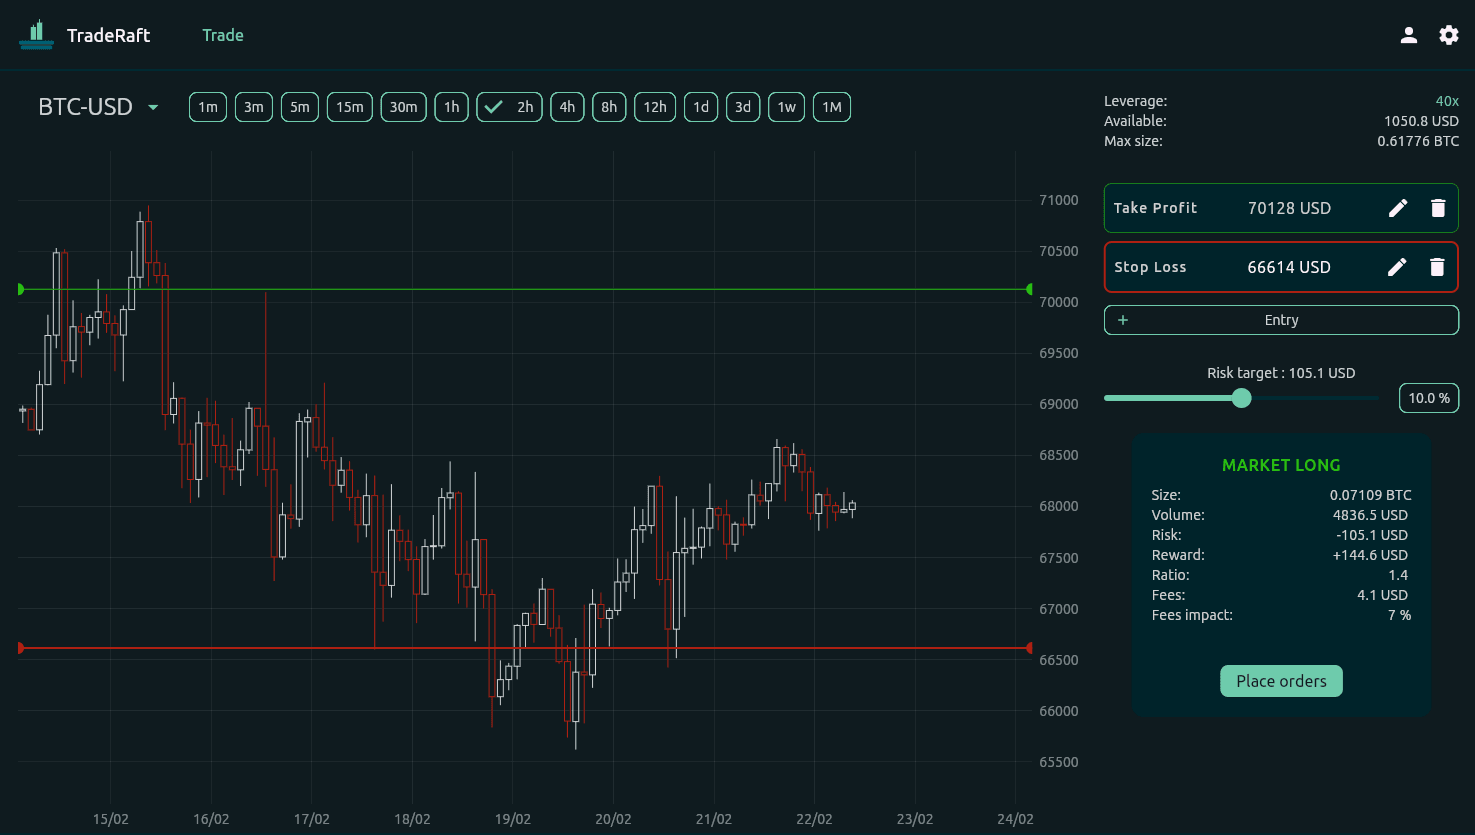The width and height of the screenshot is (1475, 835).
Task: Remove the Stop Loss with the trash icon
Action: 1437,267
